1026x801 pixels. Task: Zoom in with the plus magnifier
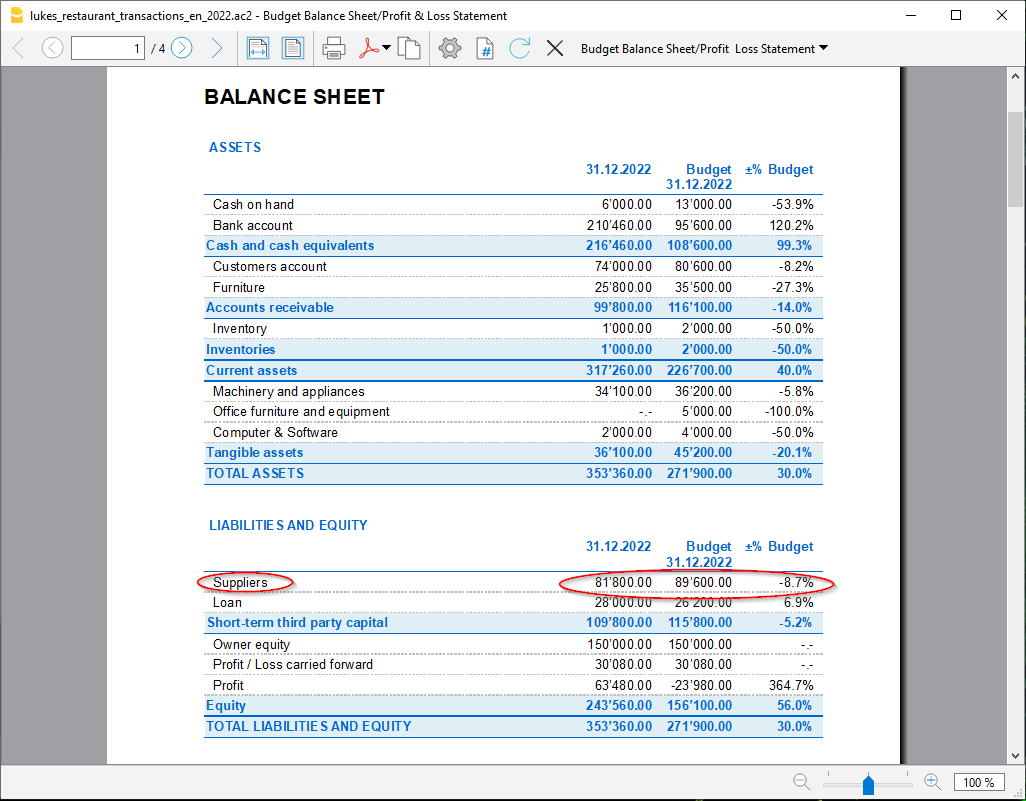[932, 782]
